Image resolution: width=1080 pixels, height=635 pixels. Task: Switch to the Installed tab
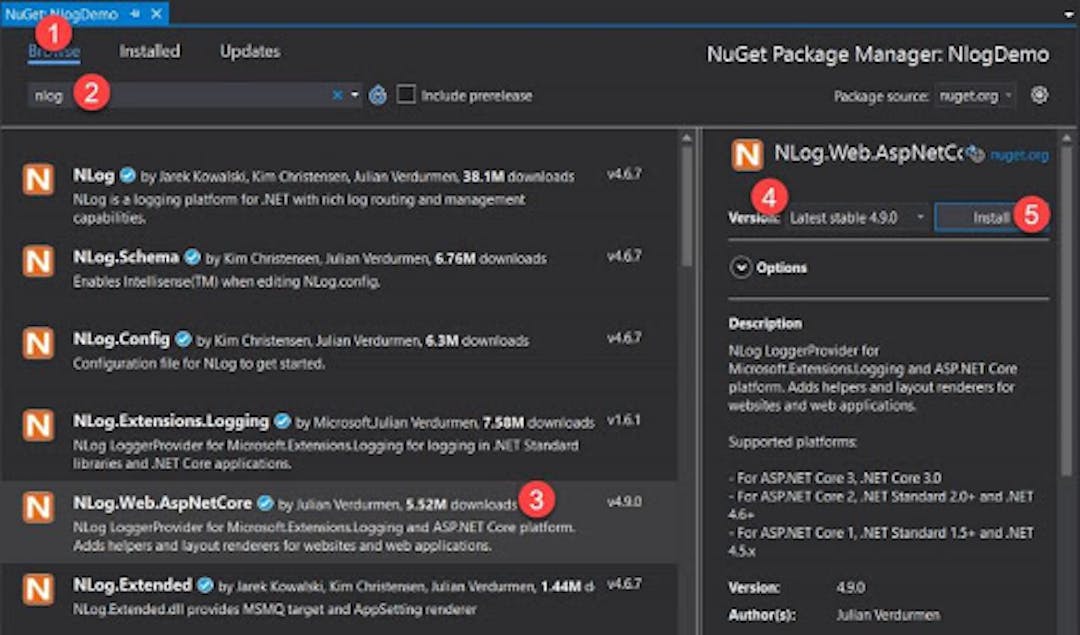pos(149,51)
